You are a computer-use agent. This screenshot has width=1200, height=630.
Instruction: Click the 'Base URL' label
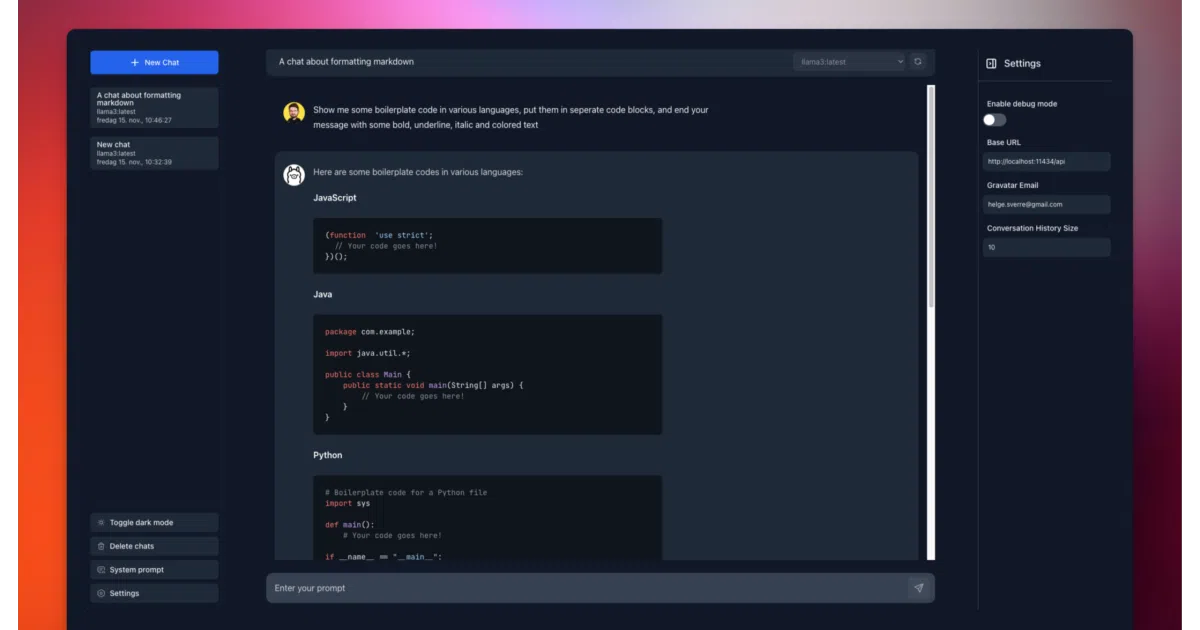[1004, 143]
